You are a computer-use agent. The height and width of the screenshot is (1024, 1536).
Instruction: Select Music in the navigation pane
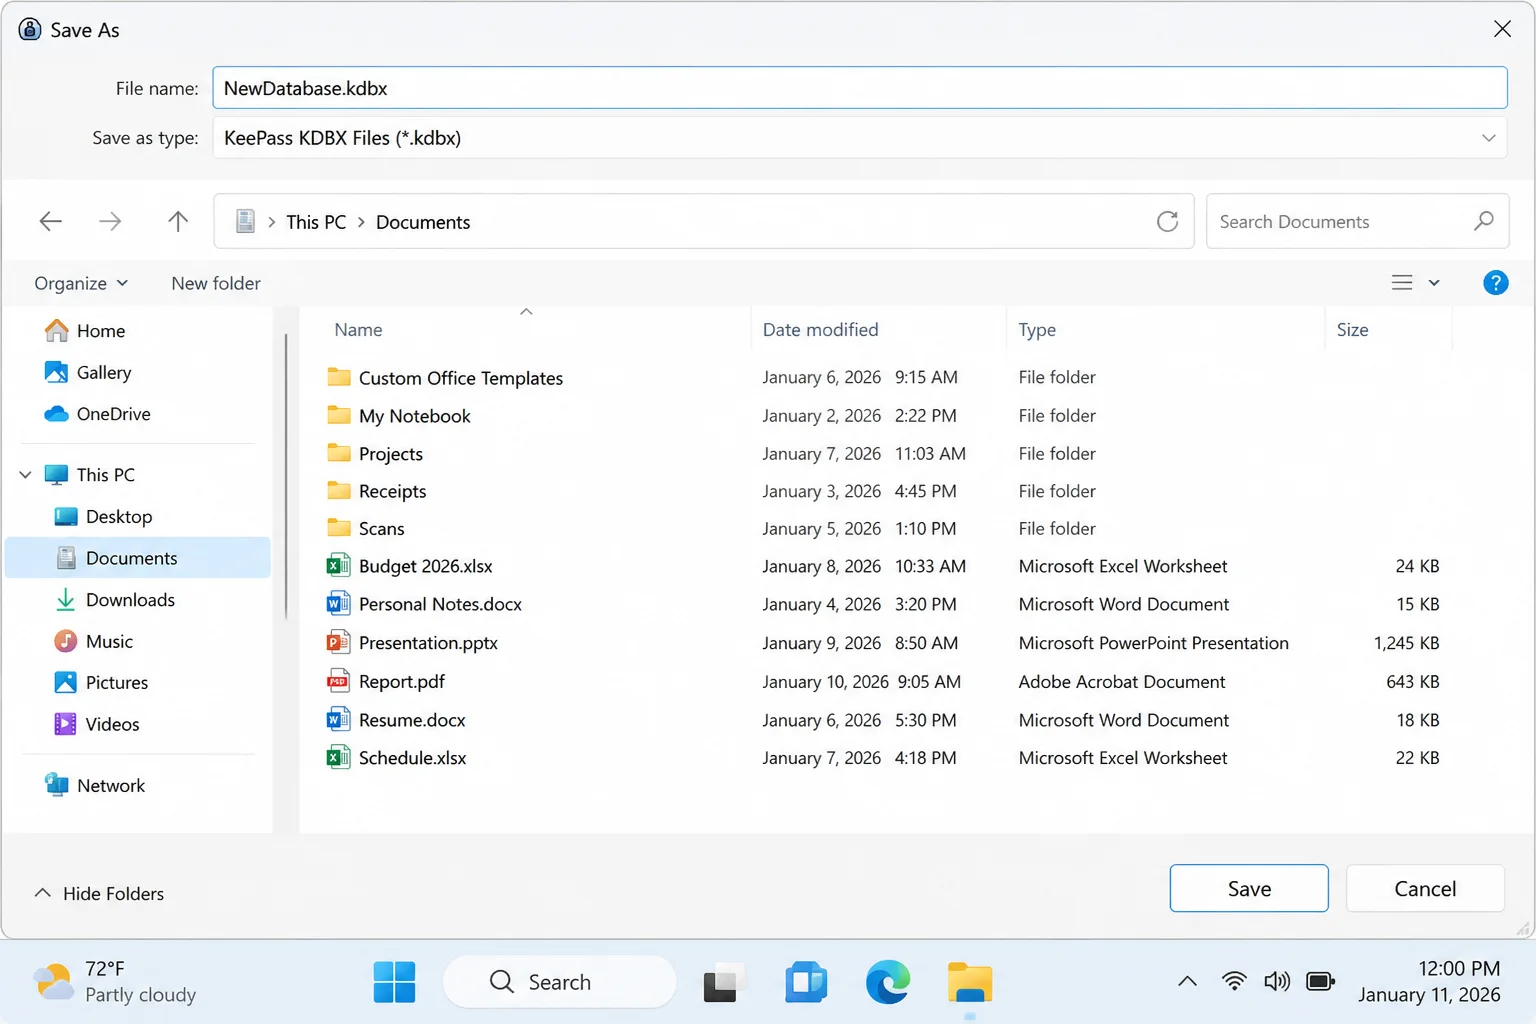click(138, 641)
